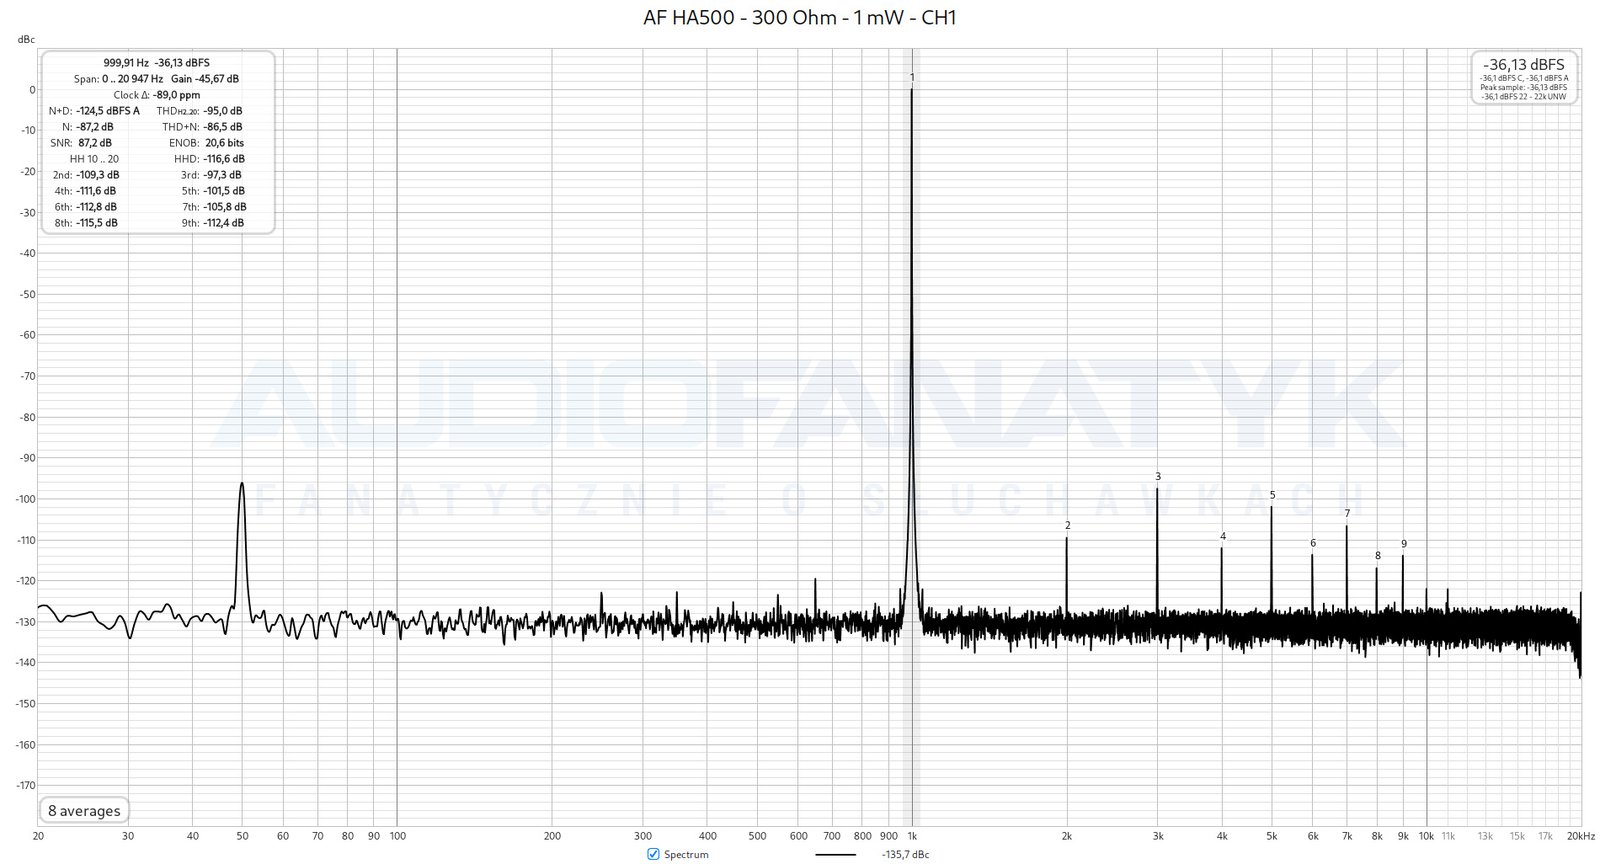This screenshot has height=864, width=1600.
Task: Click the 50 Hz mains hum peak
Action: tap(242, 484)
